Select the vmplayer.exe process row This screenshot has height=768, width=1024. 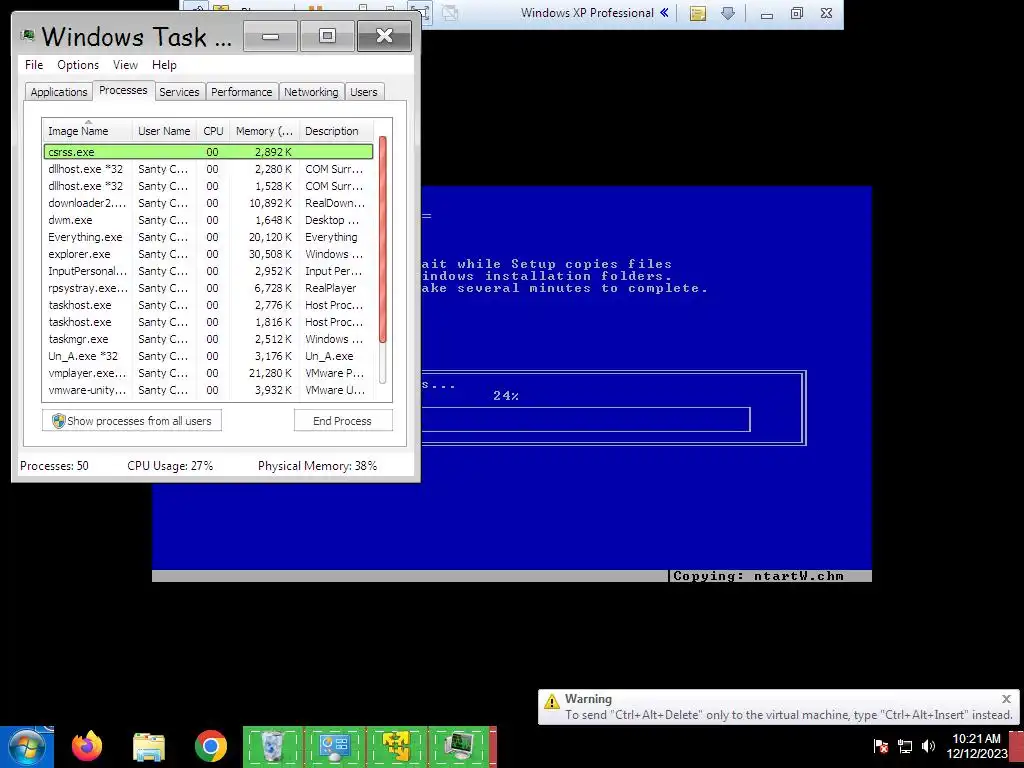208,373
